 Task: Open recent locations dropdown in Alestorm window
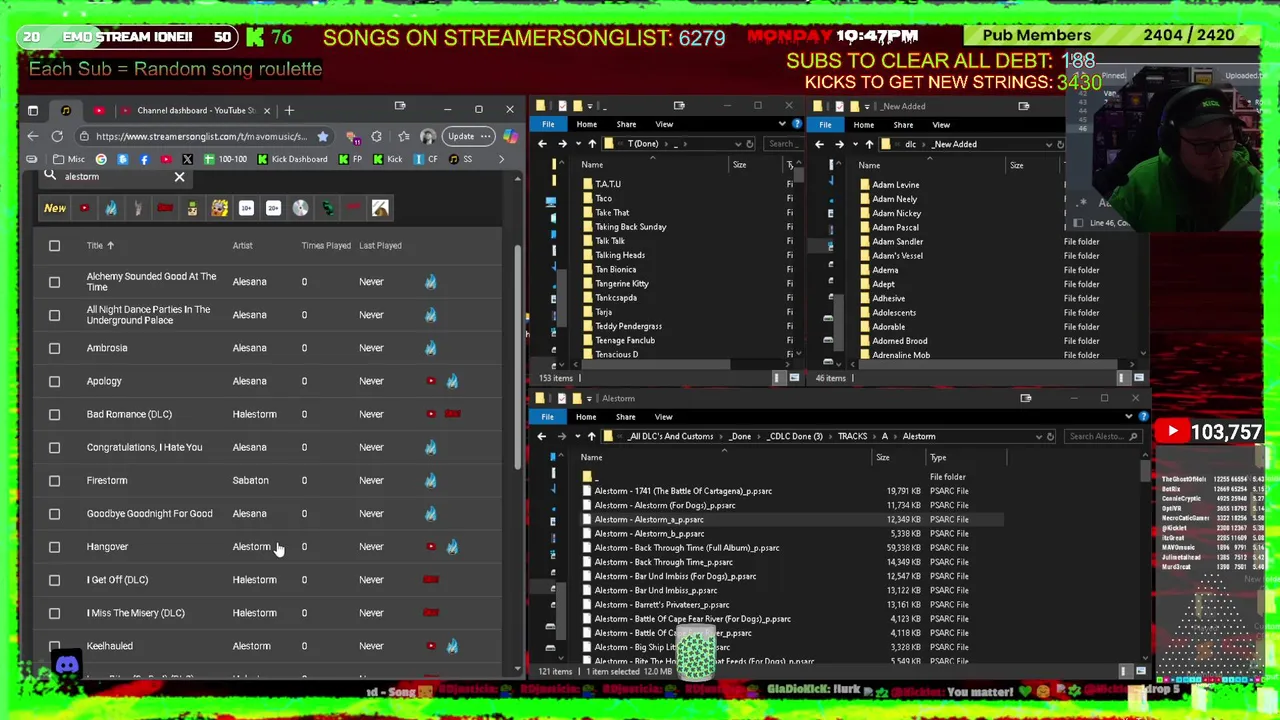[x=577, y=436]
